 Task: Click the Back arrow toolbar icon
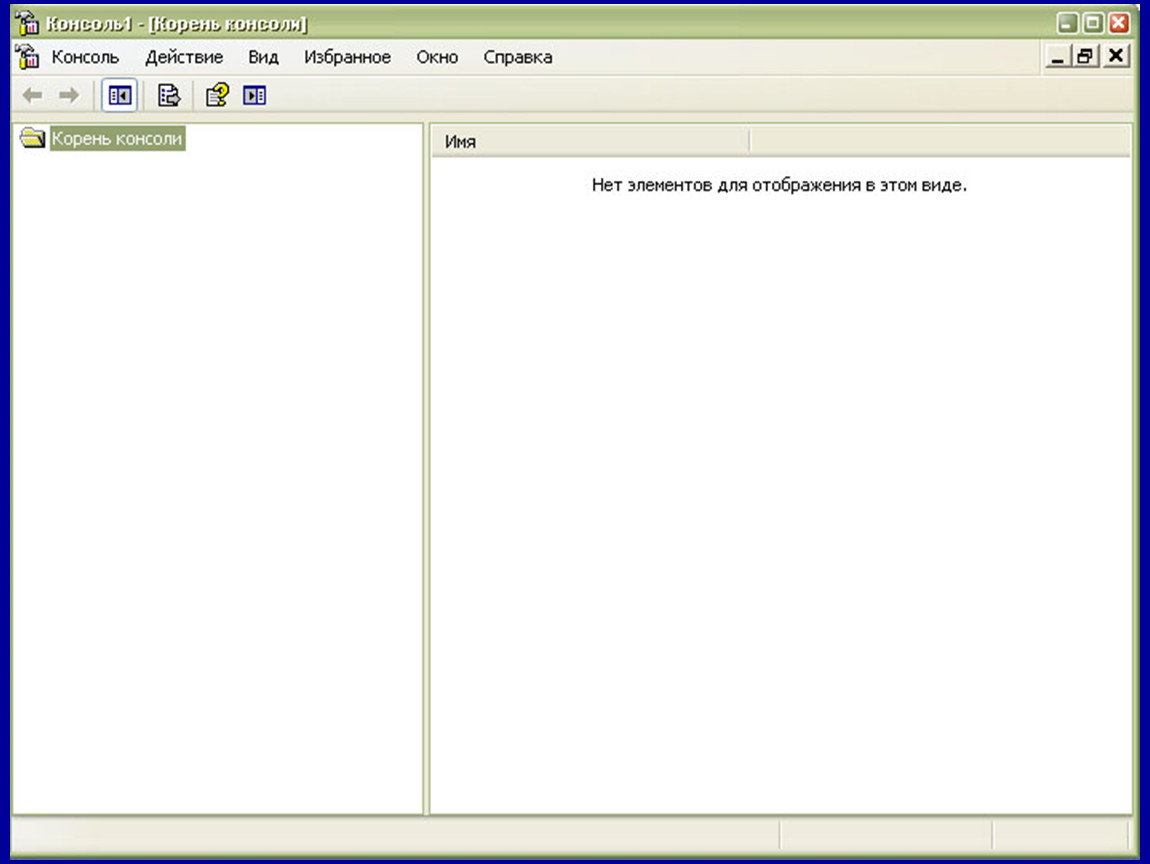32,95
